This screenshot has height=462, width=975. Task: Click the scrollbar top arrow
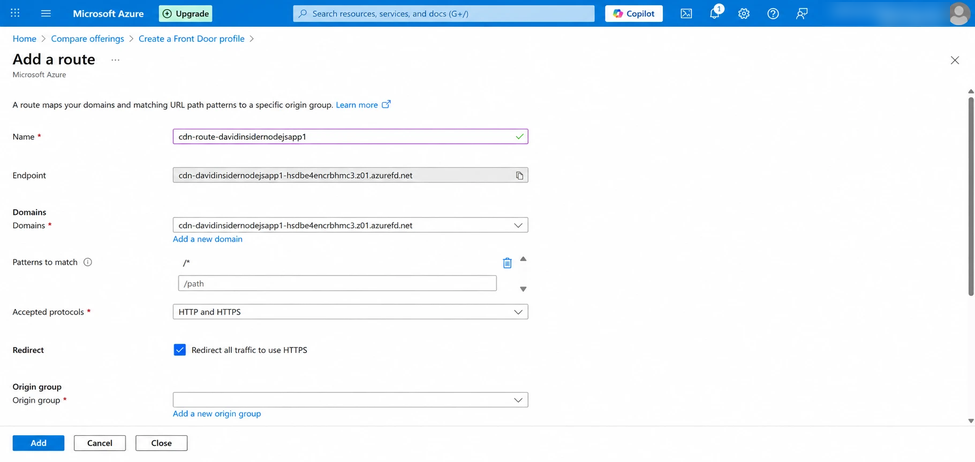[x=971, y=92]
